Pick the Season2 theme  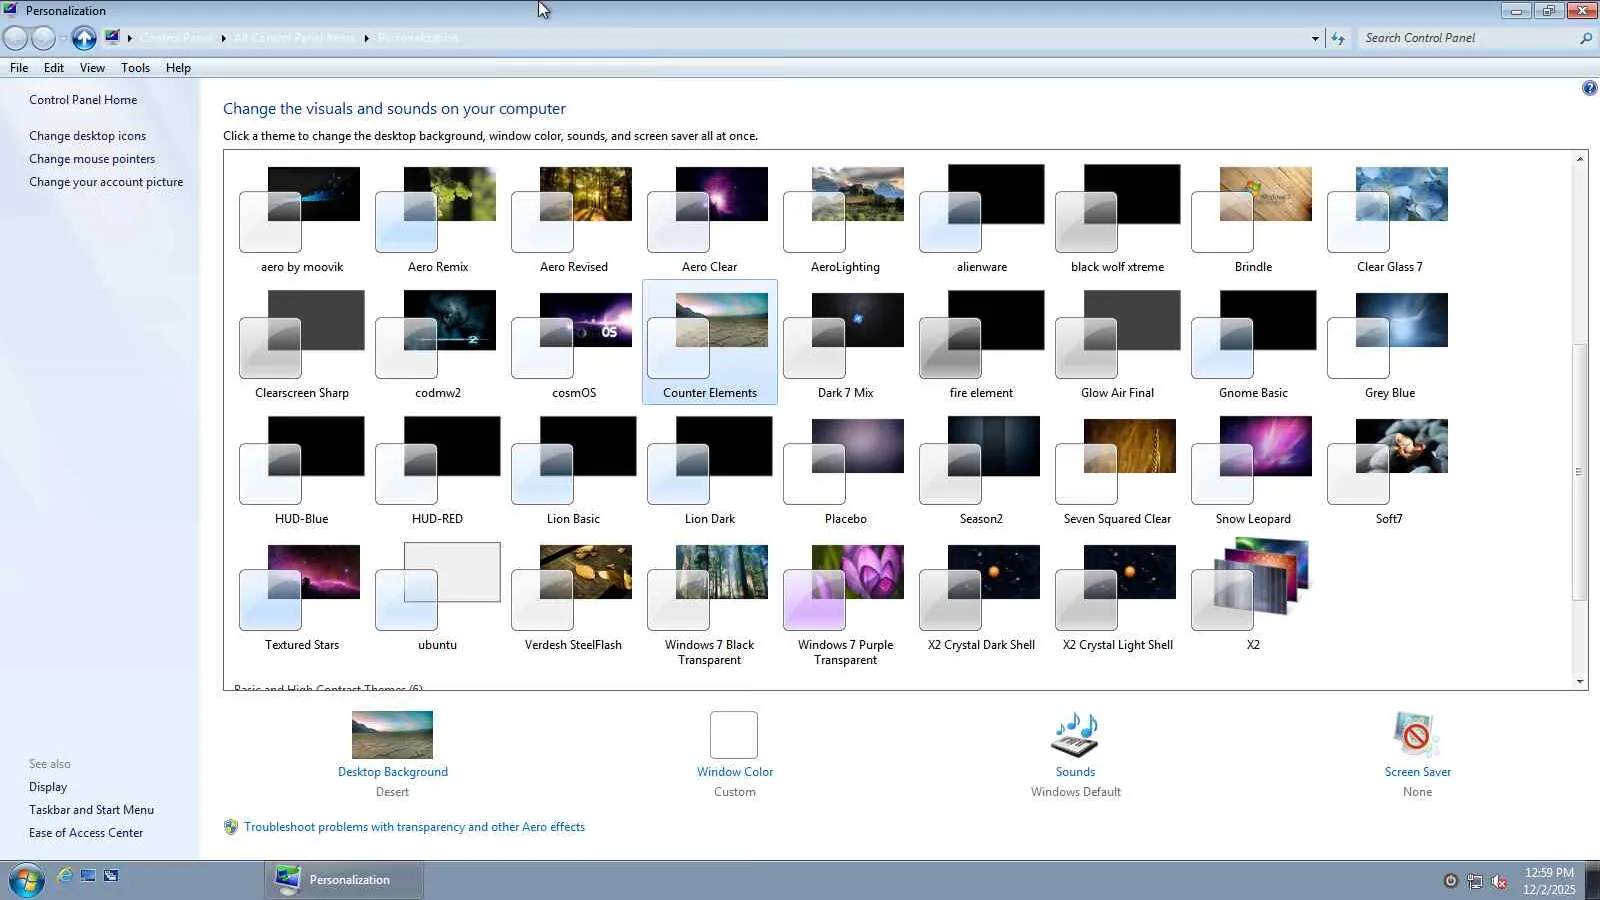tap(982, 470)
